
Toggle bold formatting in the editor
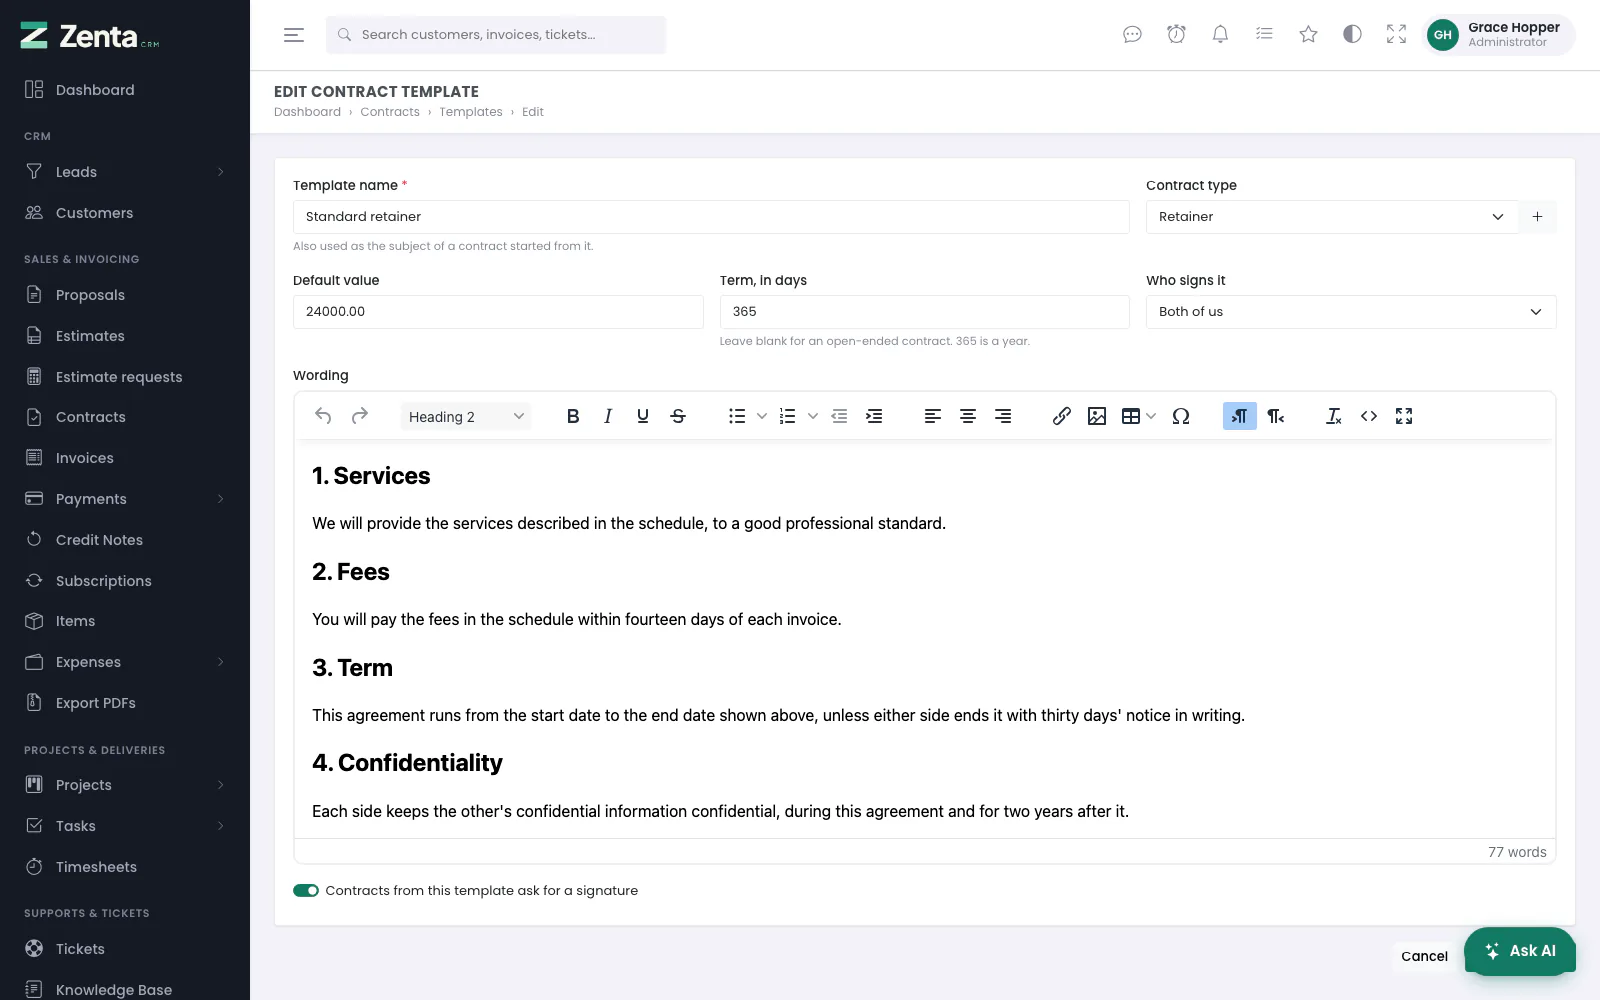[573, 416]
